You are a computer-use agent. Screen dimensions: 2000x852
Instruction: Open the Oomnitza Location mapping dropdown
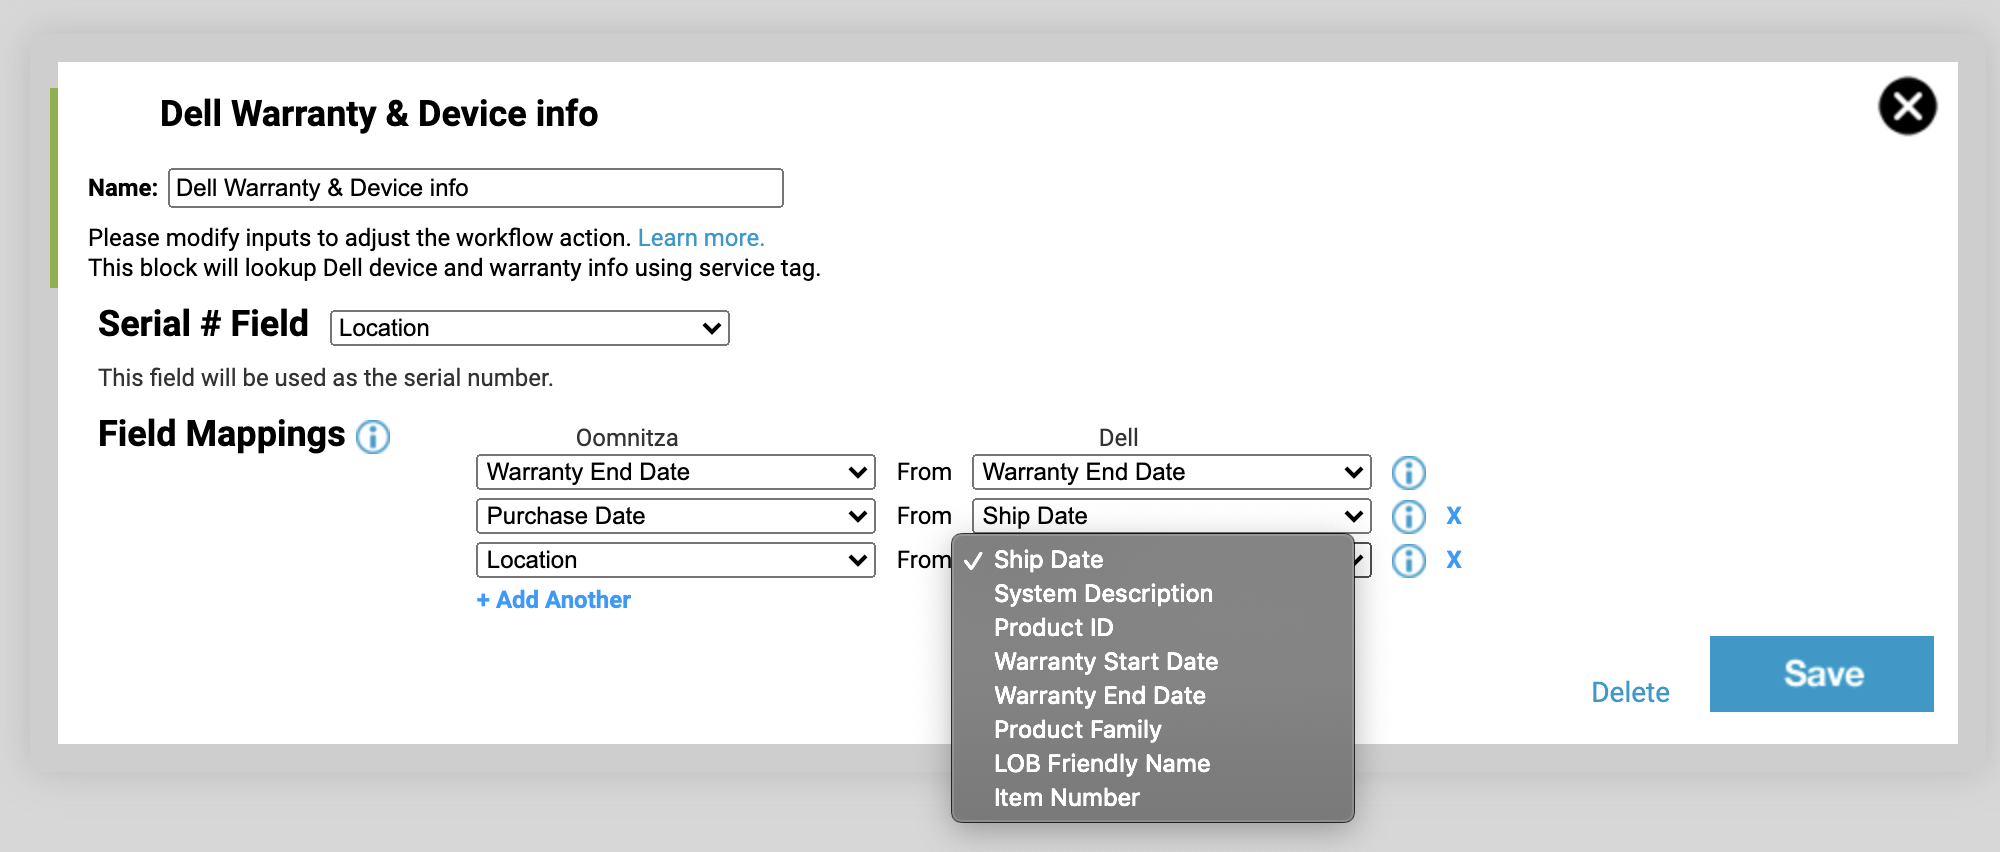675,560
